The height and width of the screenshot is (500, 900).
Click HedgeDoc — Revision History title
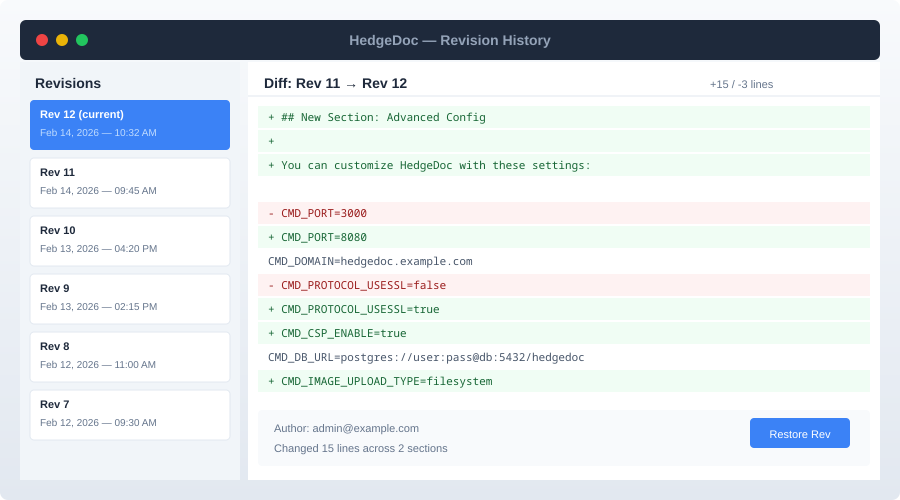449,40
